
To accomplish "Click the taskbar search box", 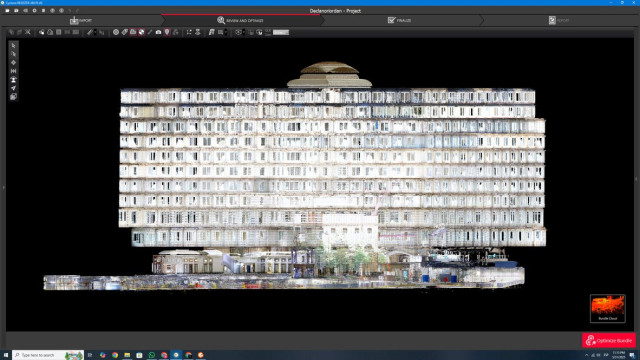I will [x=48, y=355].
